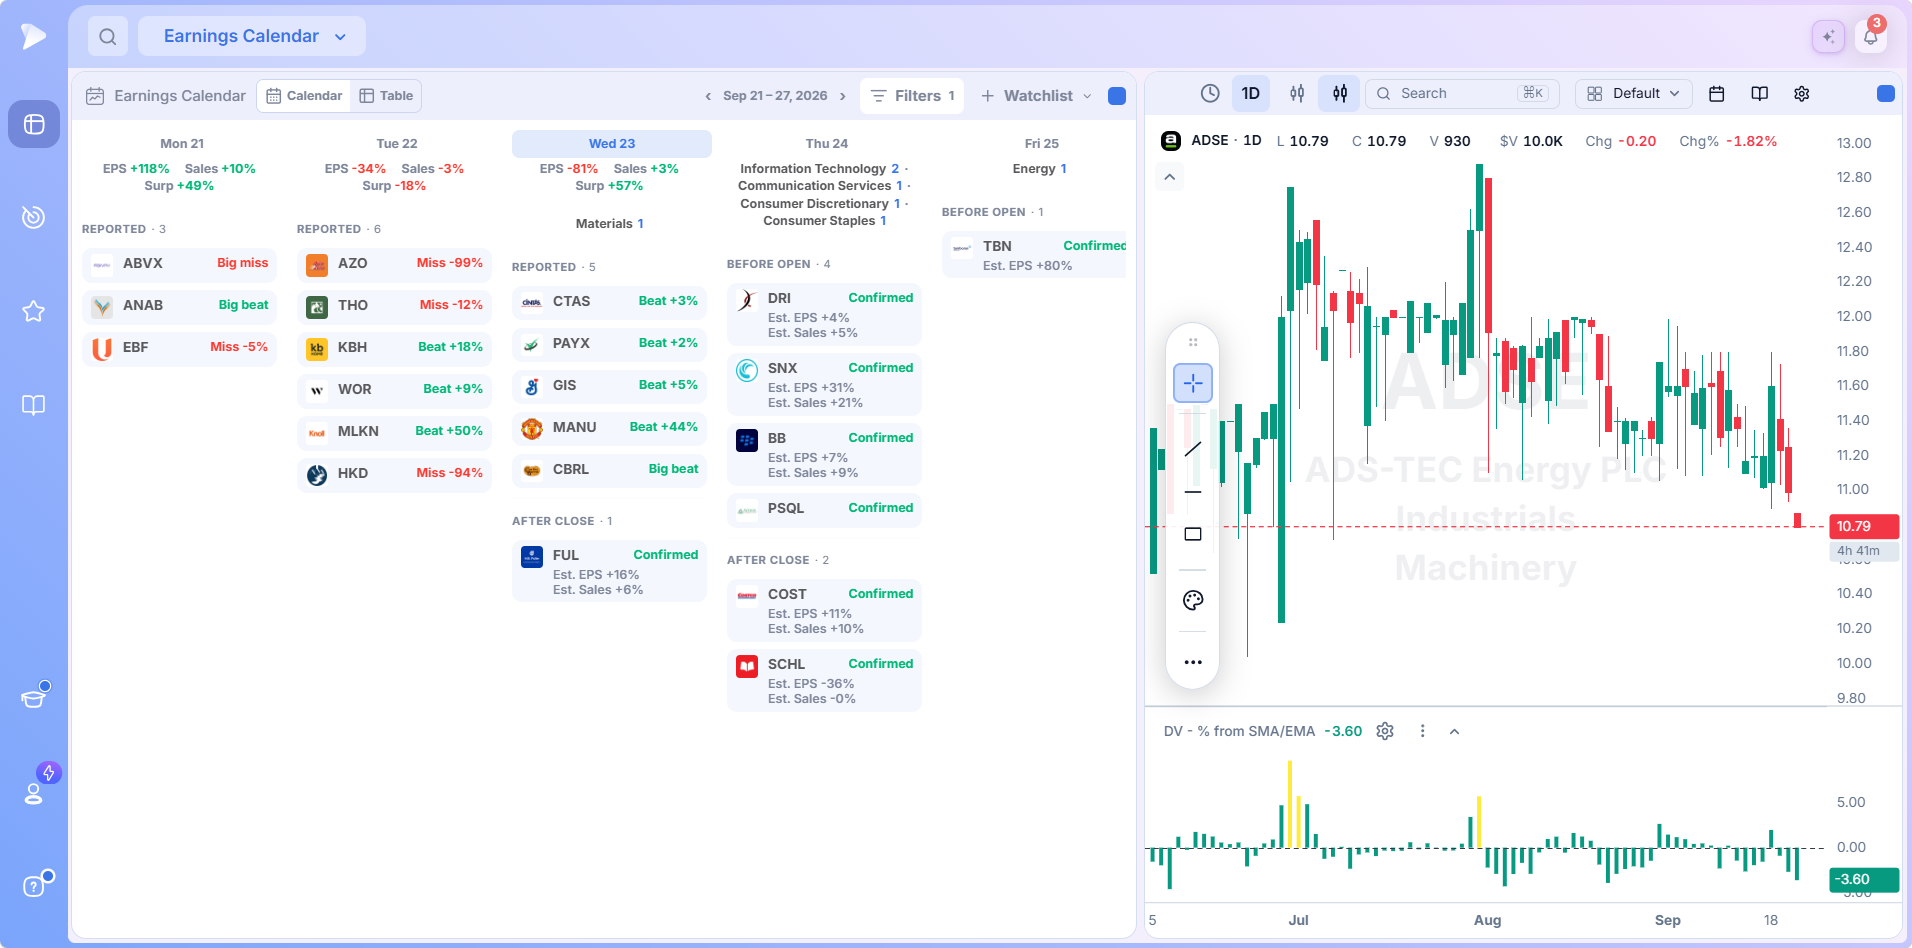Open DV indicator settings gear
Image resolution: width=1912 pixels, height=948 pixels.
coord(1385,731)
